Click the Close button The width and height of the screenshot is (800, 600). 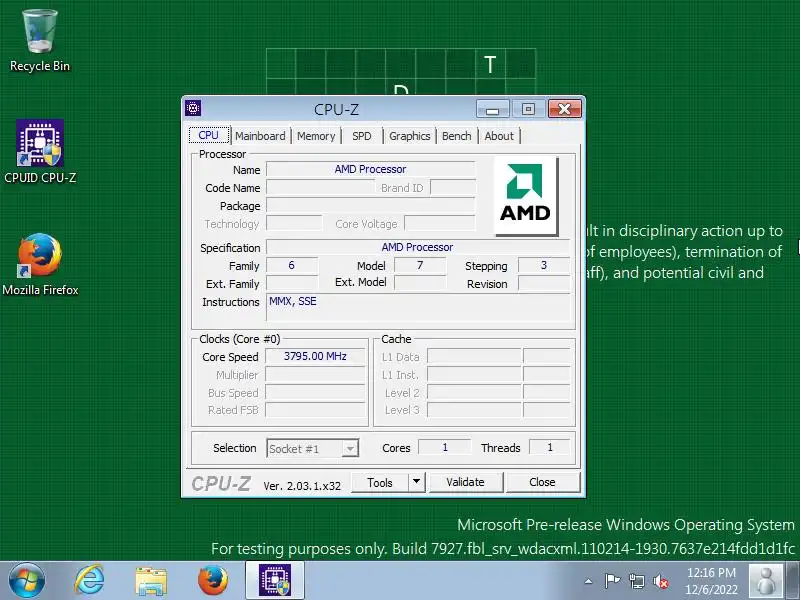pos(542,482)
